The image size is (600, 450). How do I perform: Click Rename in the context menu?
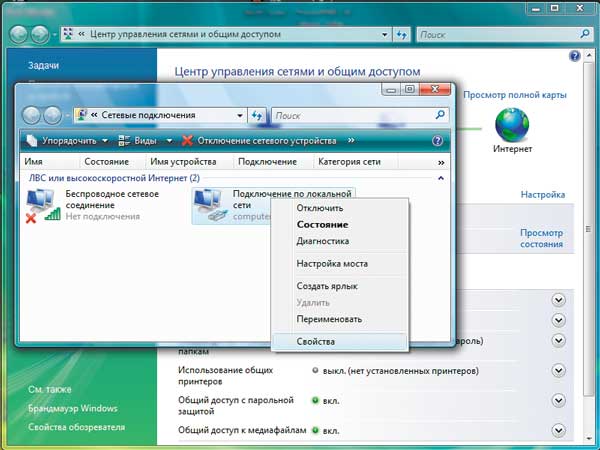coord(329,319)
